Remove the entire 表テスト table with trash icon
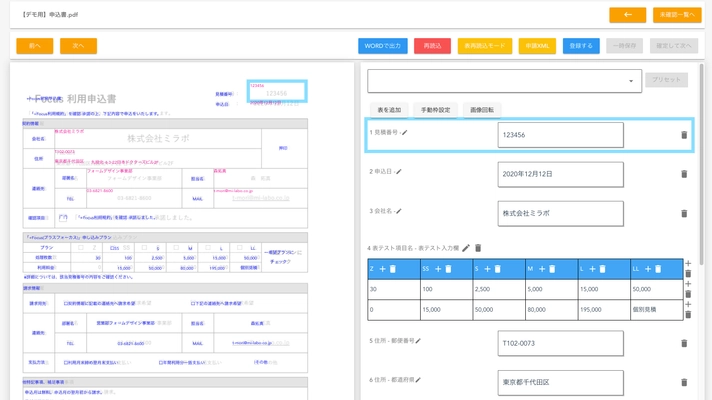The width and height of the screenshot is (712, 400). [x=478, y=248]
